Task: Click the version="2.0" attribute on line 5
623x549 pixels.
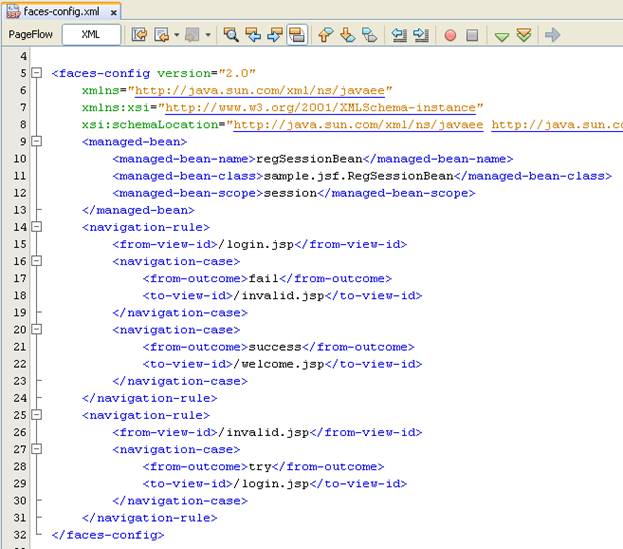Action: (207, 73)
